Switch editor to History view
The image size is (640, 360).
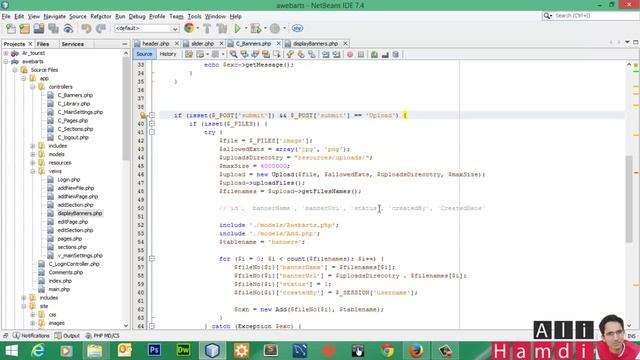coord(168,54)
